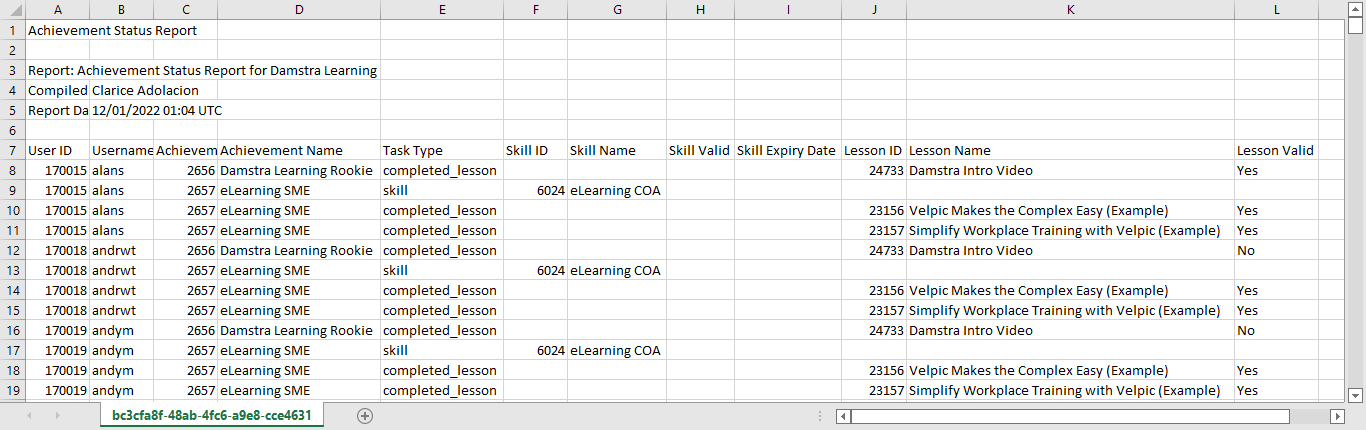
Task: Select column B header
Action: point(121,9)
